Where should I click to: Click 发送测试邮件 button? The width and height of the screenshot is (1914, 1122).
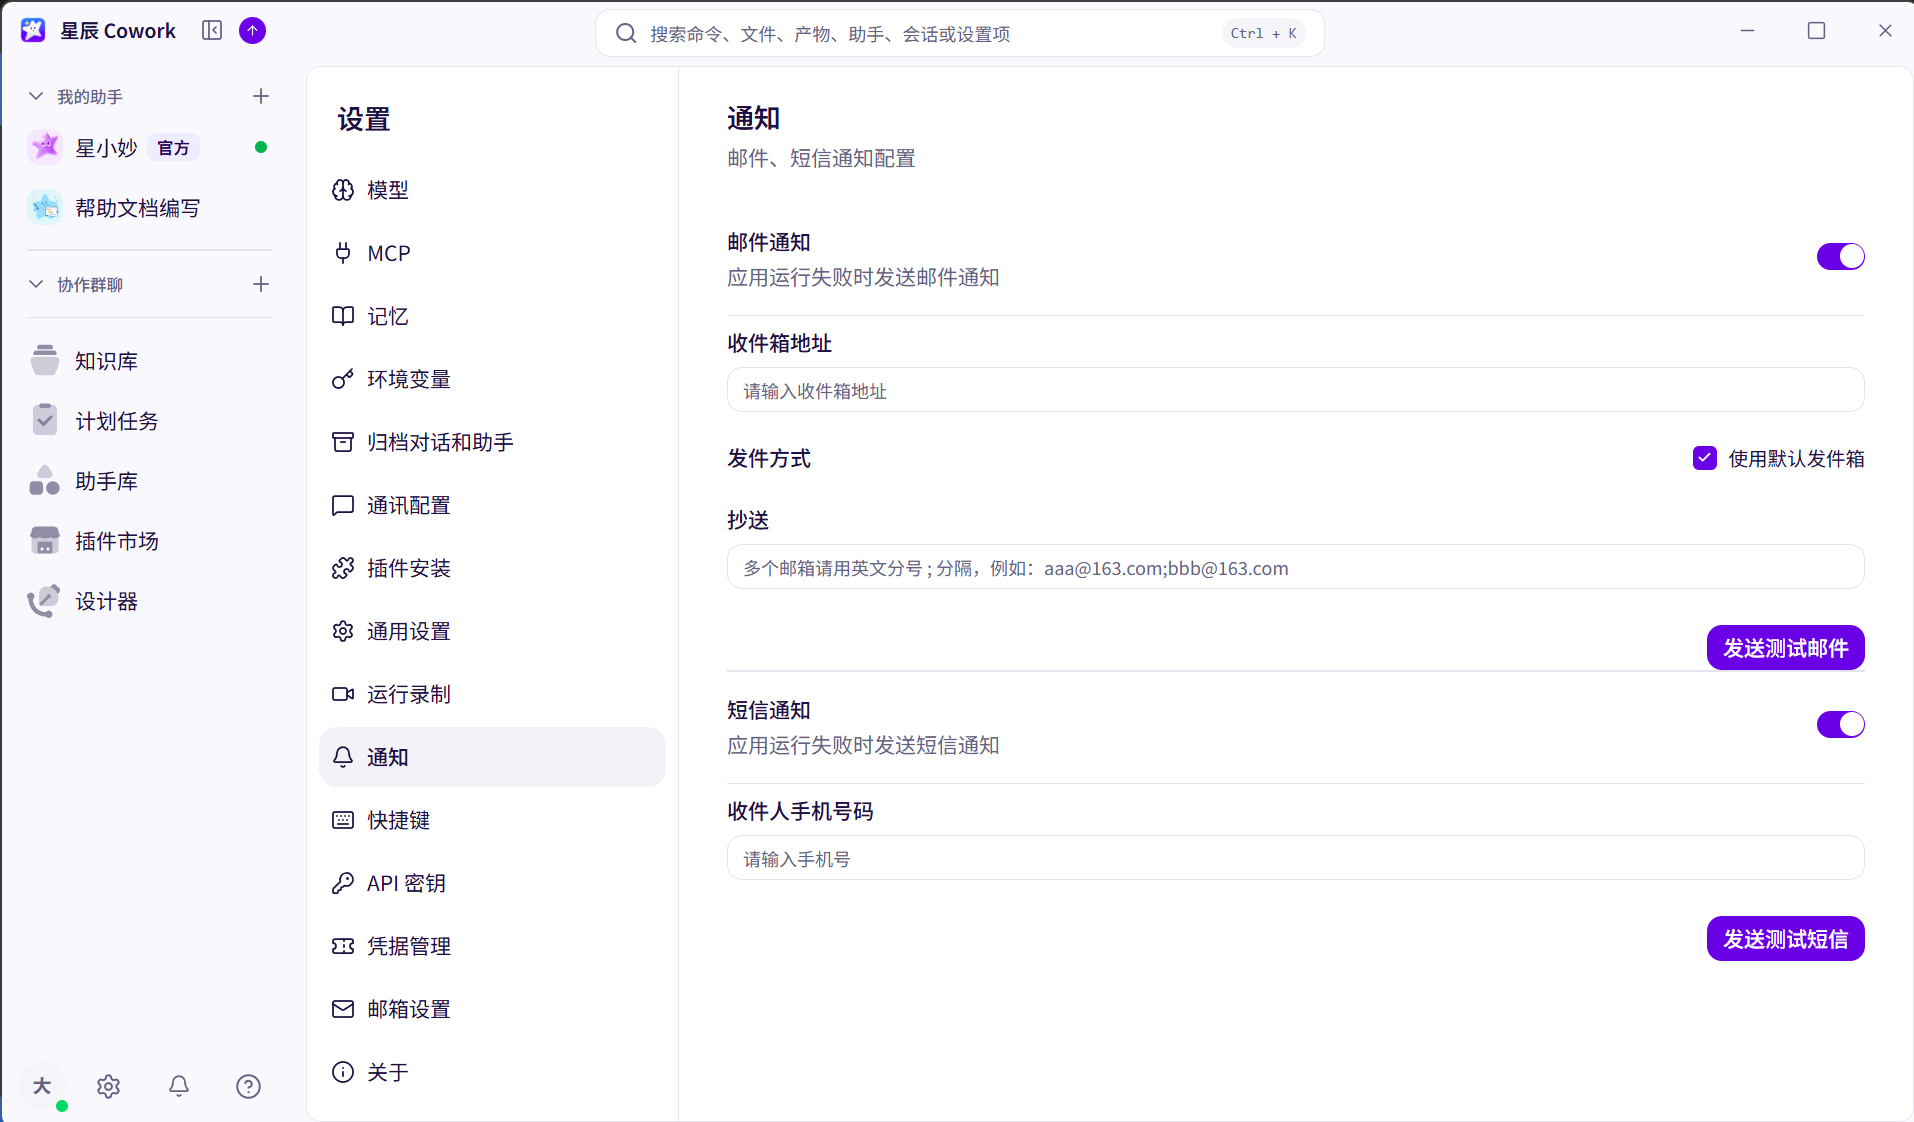tap(1785, 648)
